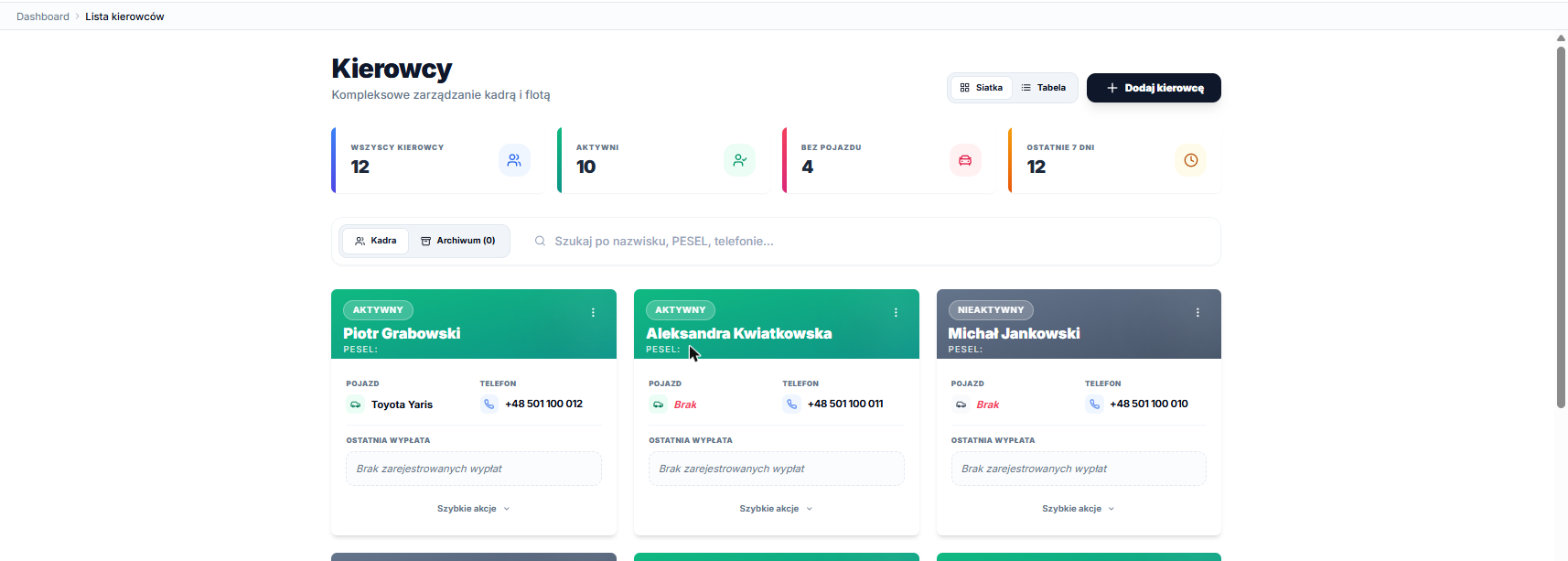Click name Michał Jankowski
Viewport: 1568px width, 561px height.
pos(1014,333)
